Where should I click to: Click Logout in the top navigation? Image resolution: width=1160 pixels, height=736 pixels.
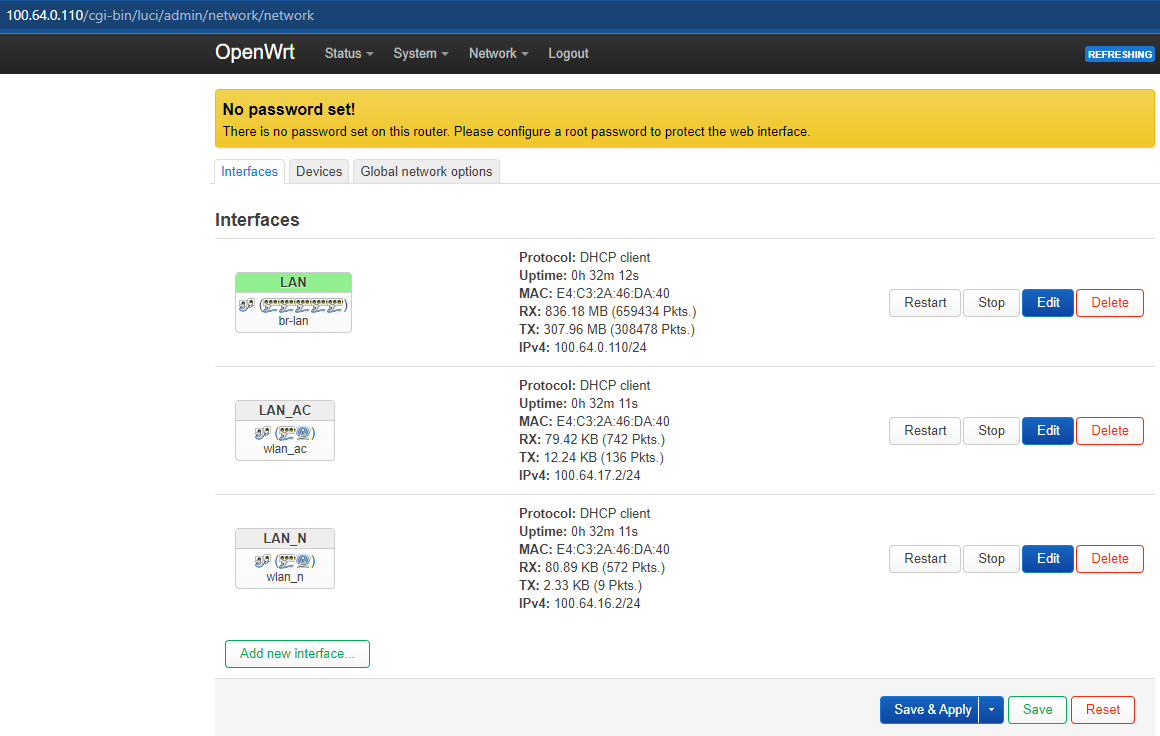(x=568, y=54)
